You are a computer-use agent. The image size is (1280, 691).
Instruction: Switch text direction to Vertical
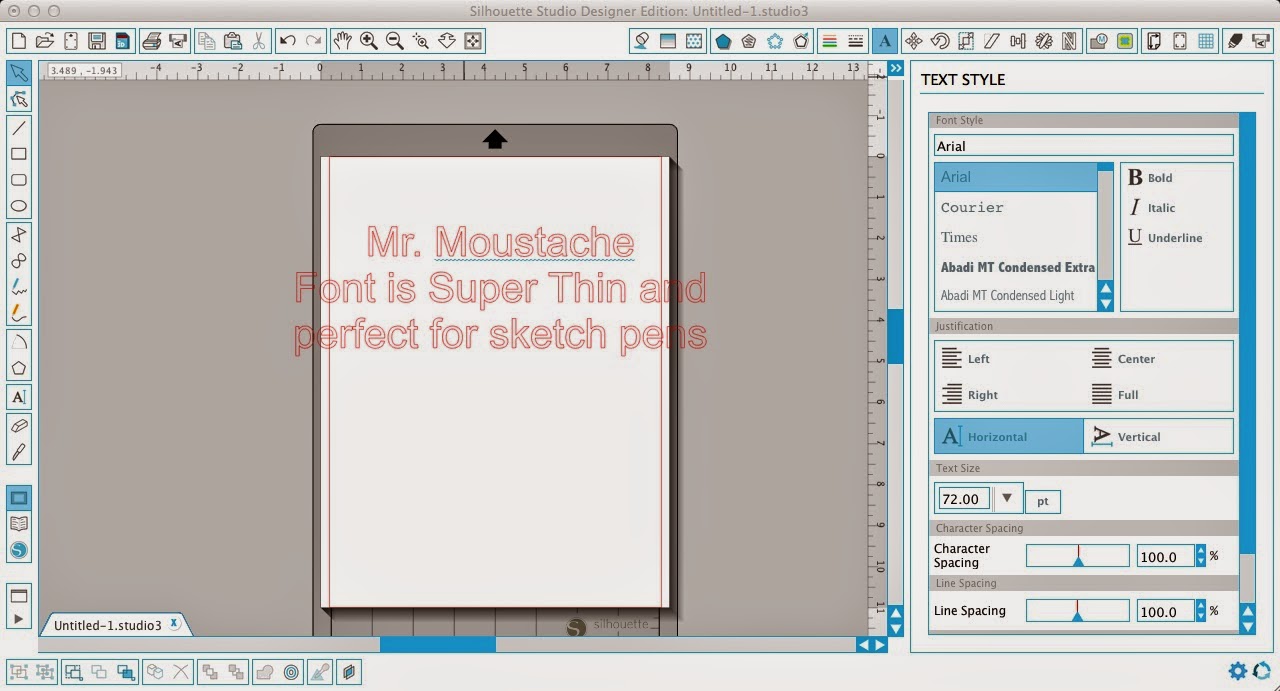tap(1158, 437)
